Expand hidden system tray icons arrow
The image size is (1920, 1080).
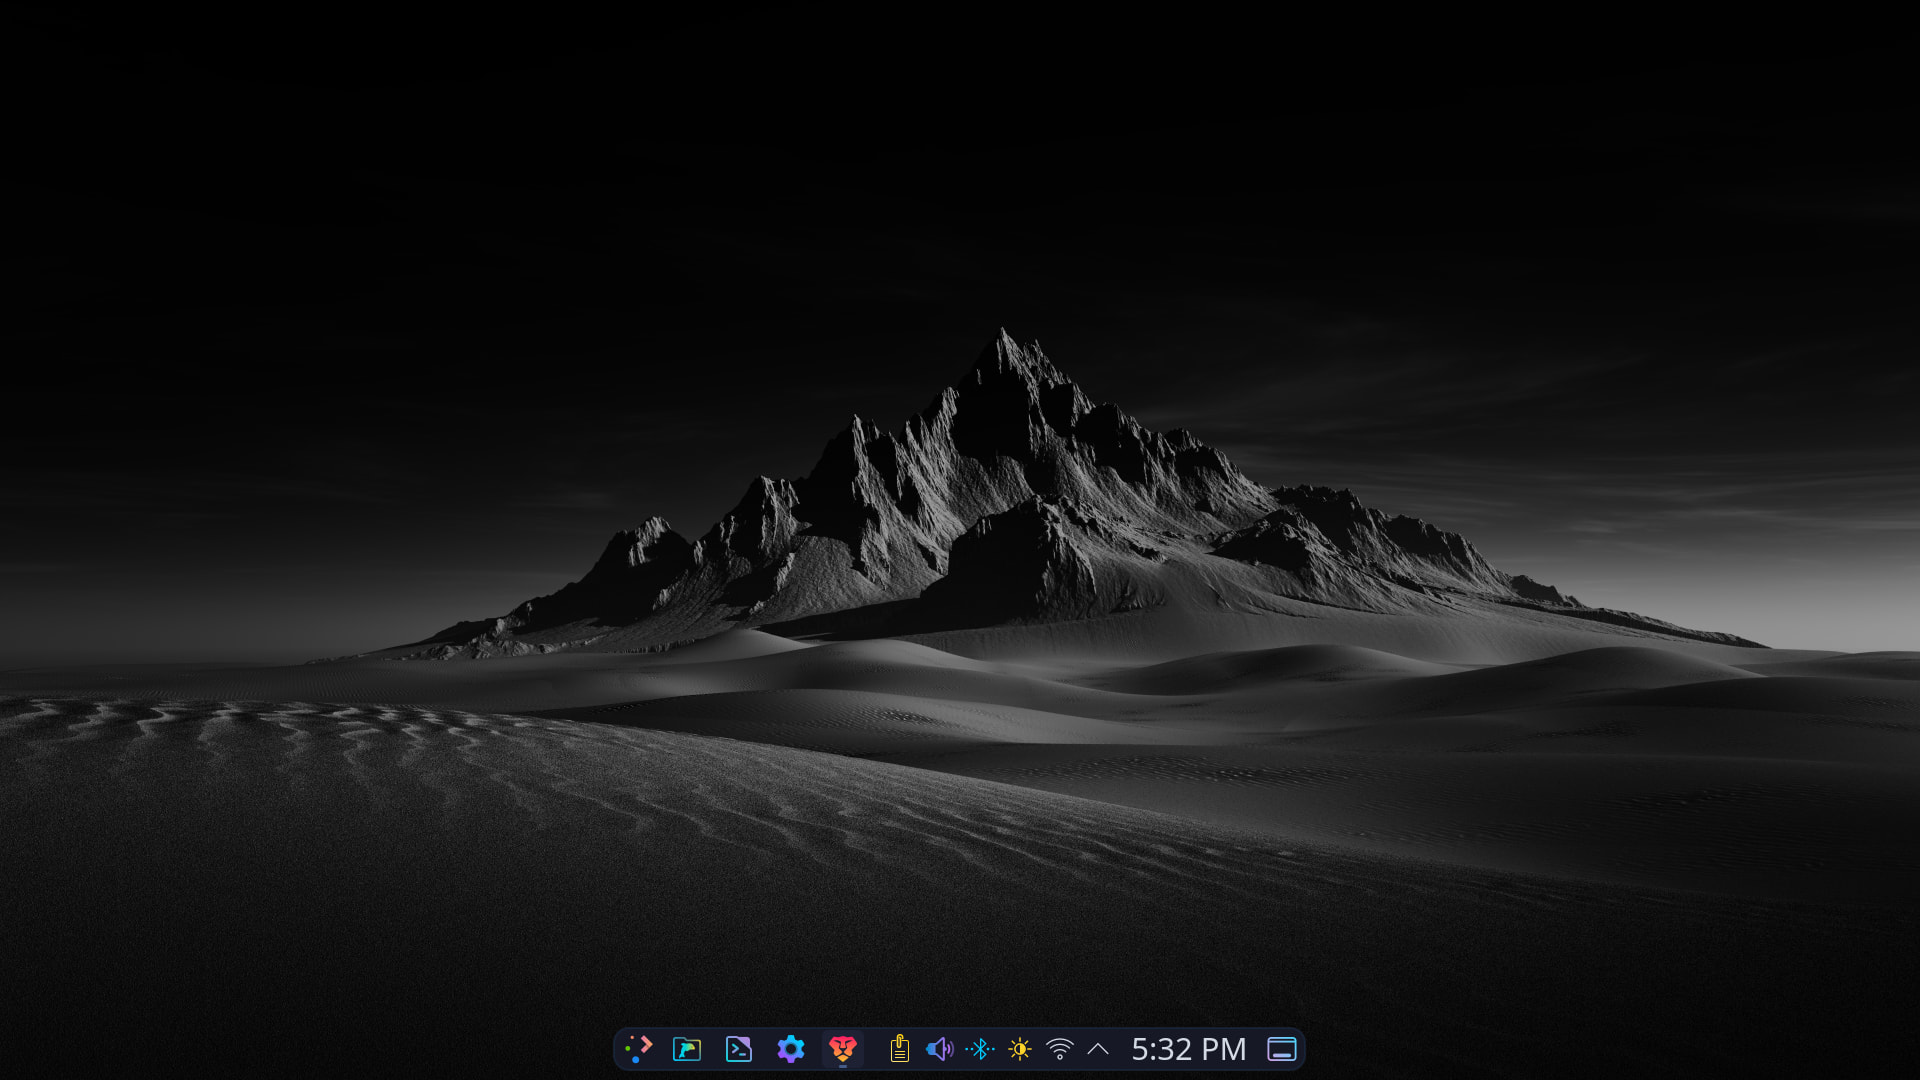(1098, 1049)
